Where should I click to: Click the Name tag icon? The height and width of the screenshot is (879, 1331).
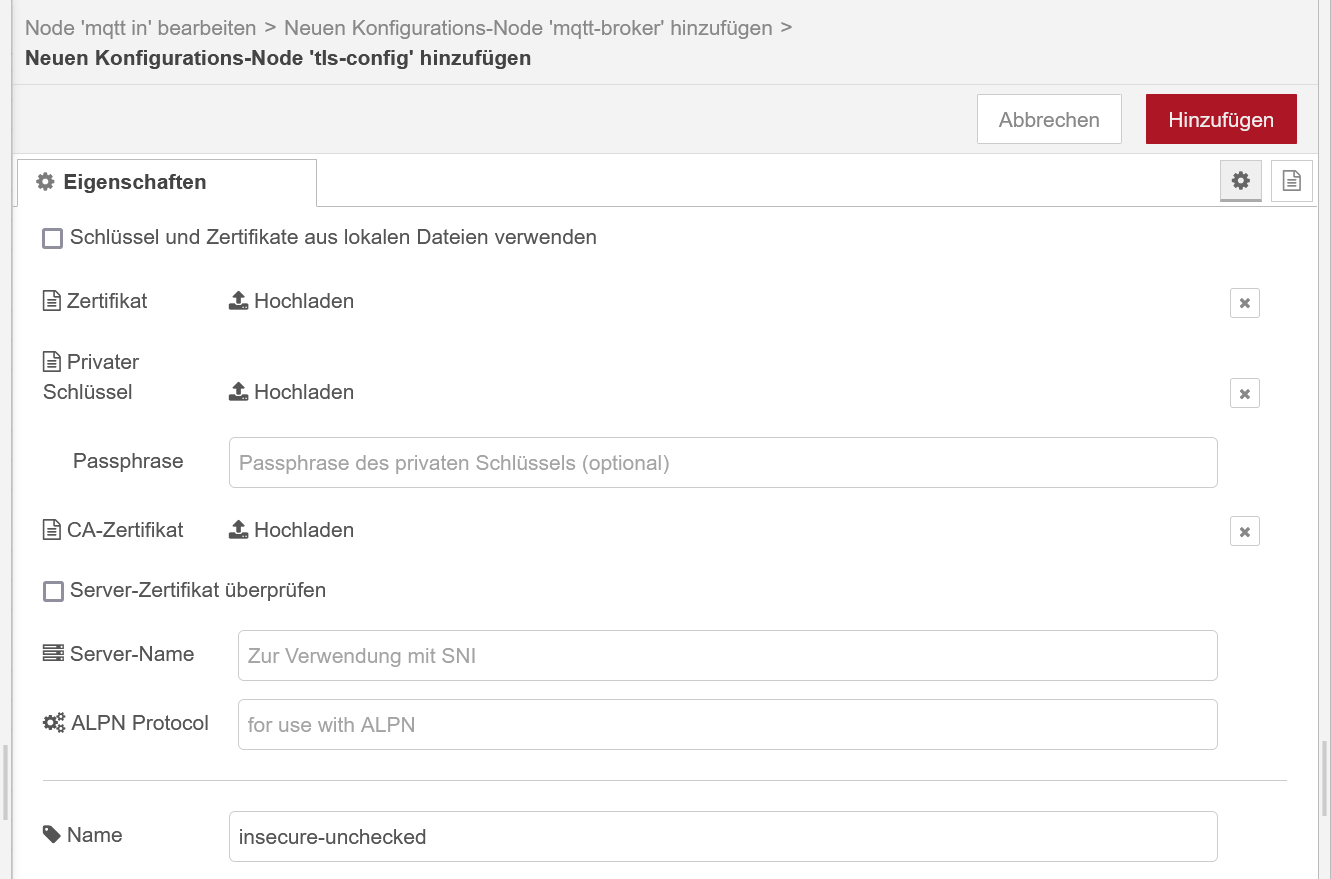point(52,834)
